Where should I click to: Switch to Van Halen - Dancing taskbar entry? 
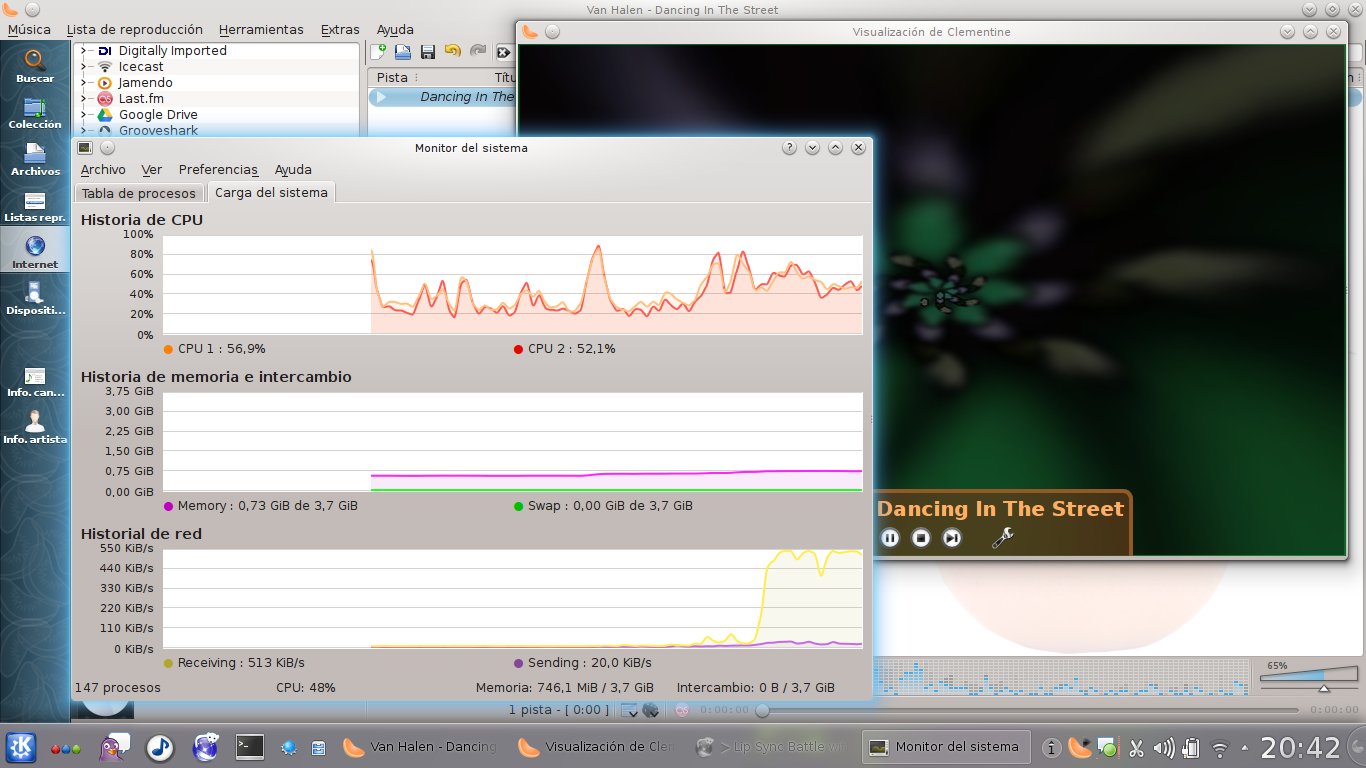click(420, 746)
